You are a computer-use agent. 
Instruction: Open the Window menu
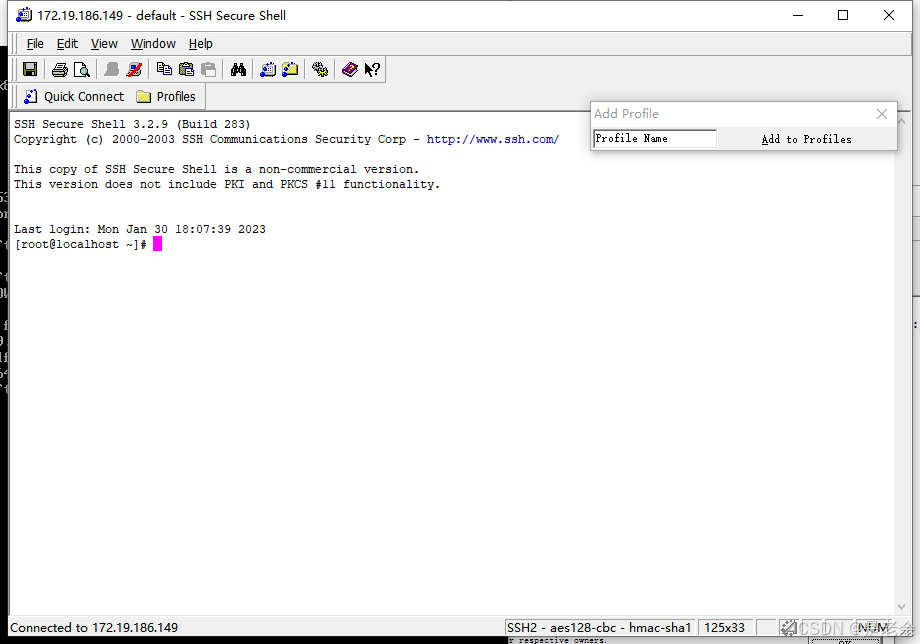[153, 43]
